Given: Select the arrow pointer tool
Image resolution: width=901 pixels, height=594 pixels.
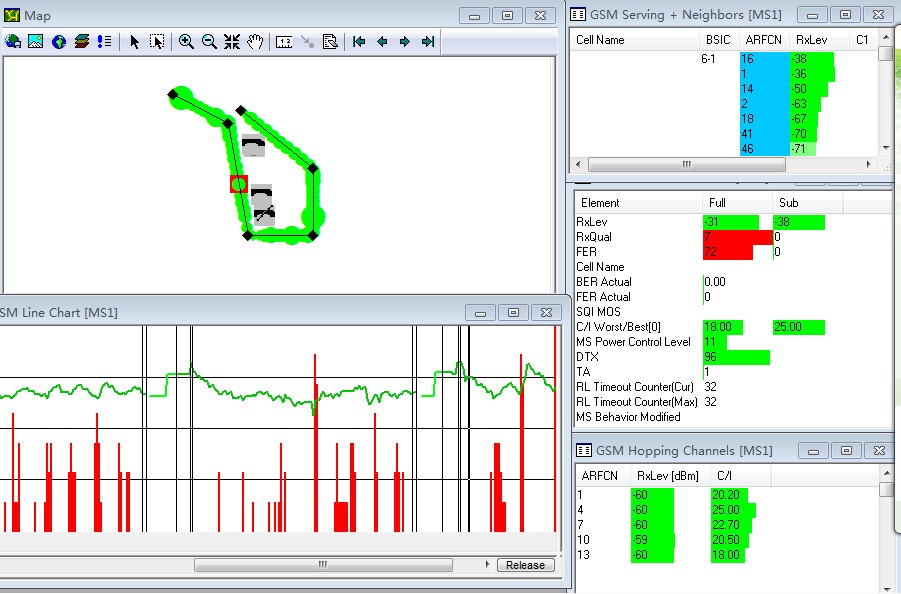Looking at the screenshot, I should pos(134,42).
